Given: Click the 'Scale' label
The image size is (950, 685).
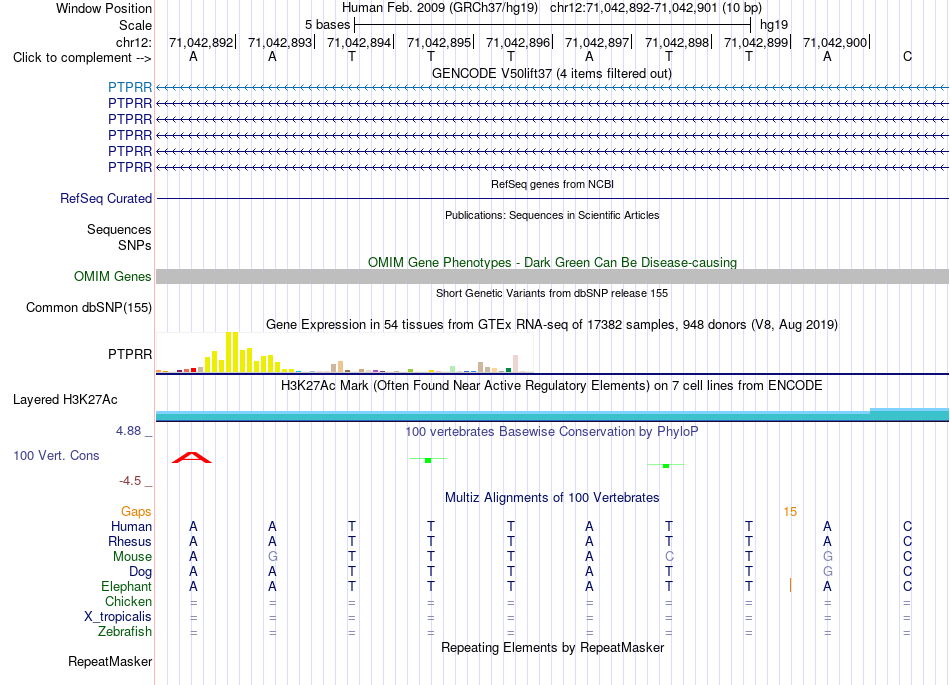Looking at the screenshot, I should [x=136, y=25].
